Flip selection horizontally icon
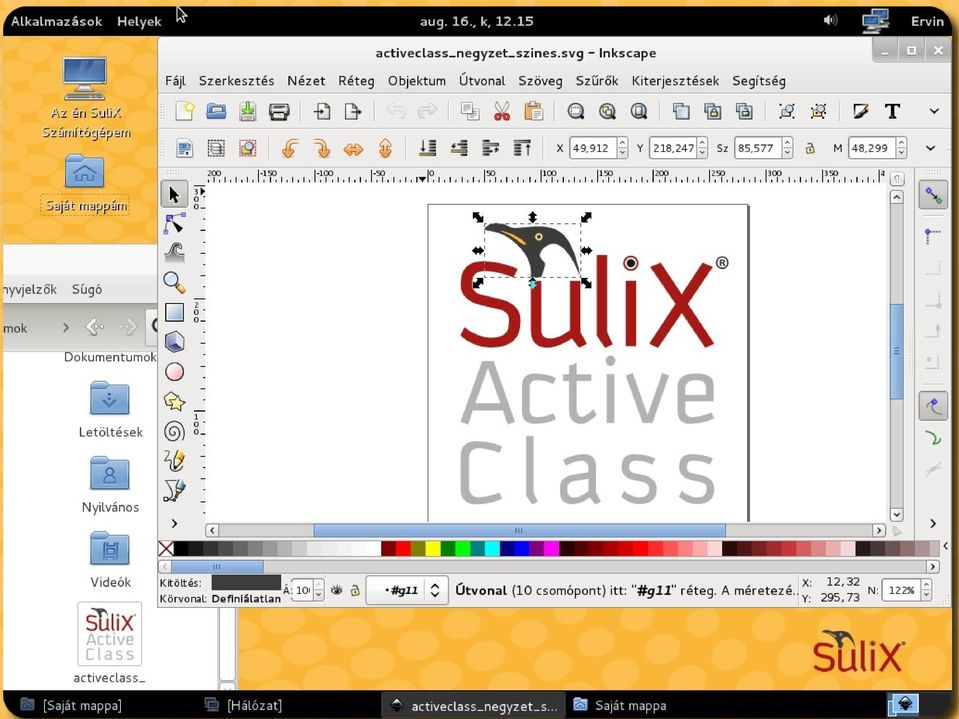959x719 pixels. coord(354,148)
